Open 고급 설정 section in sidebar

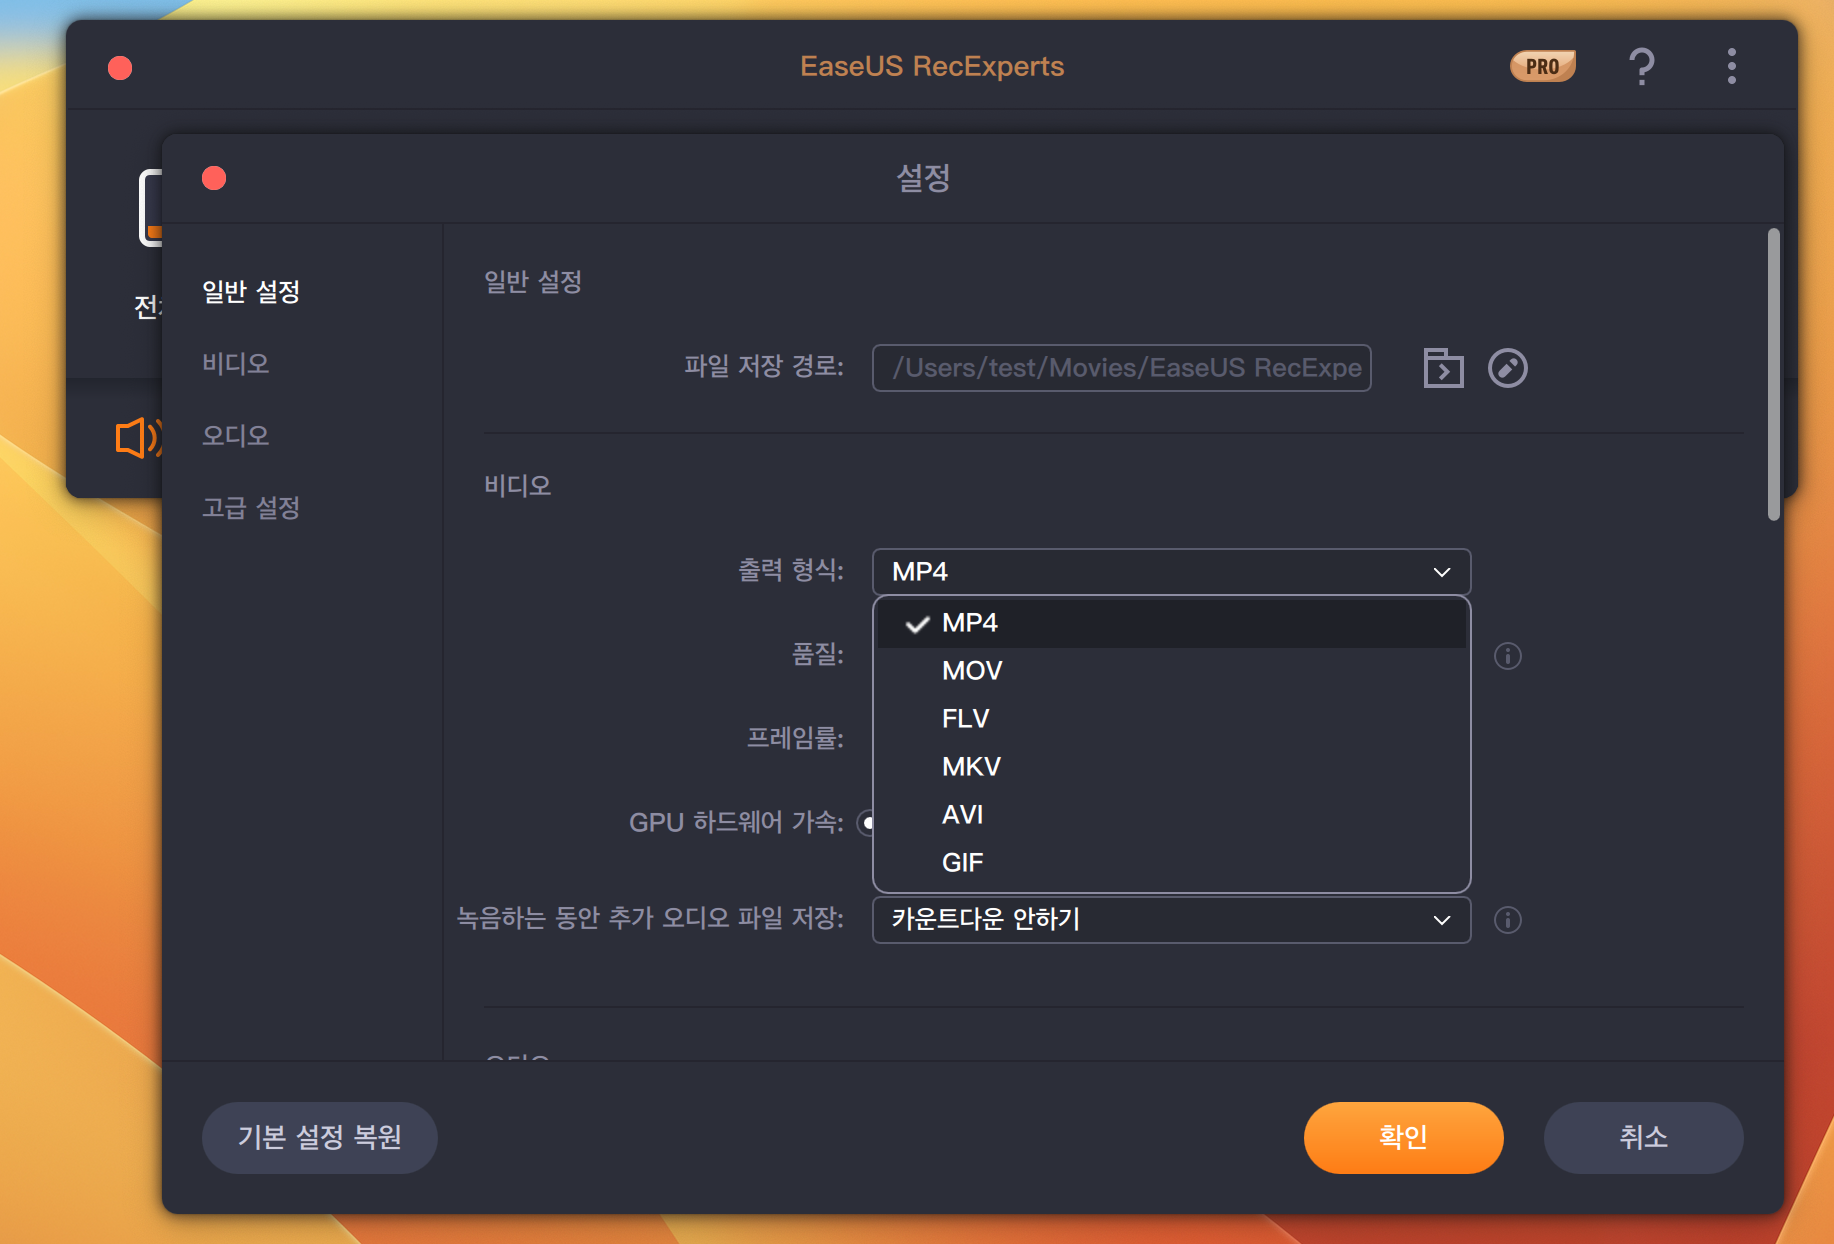point(251,508)
